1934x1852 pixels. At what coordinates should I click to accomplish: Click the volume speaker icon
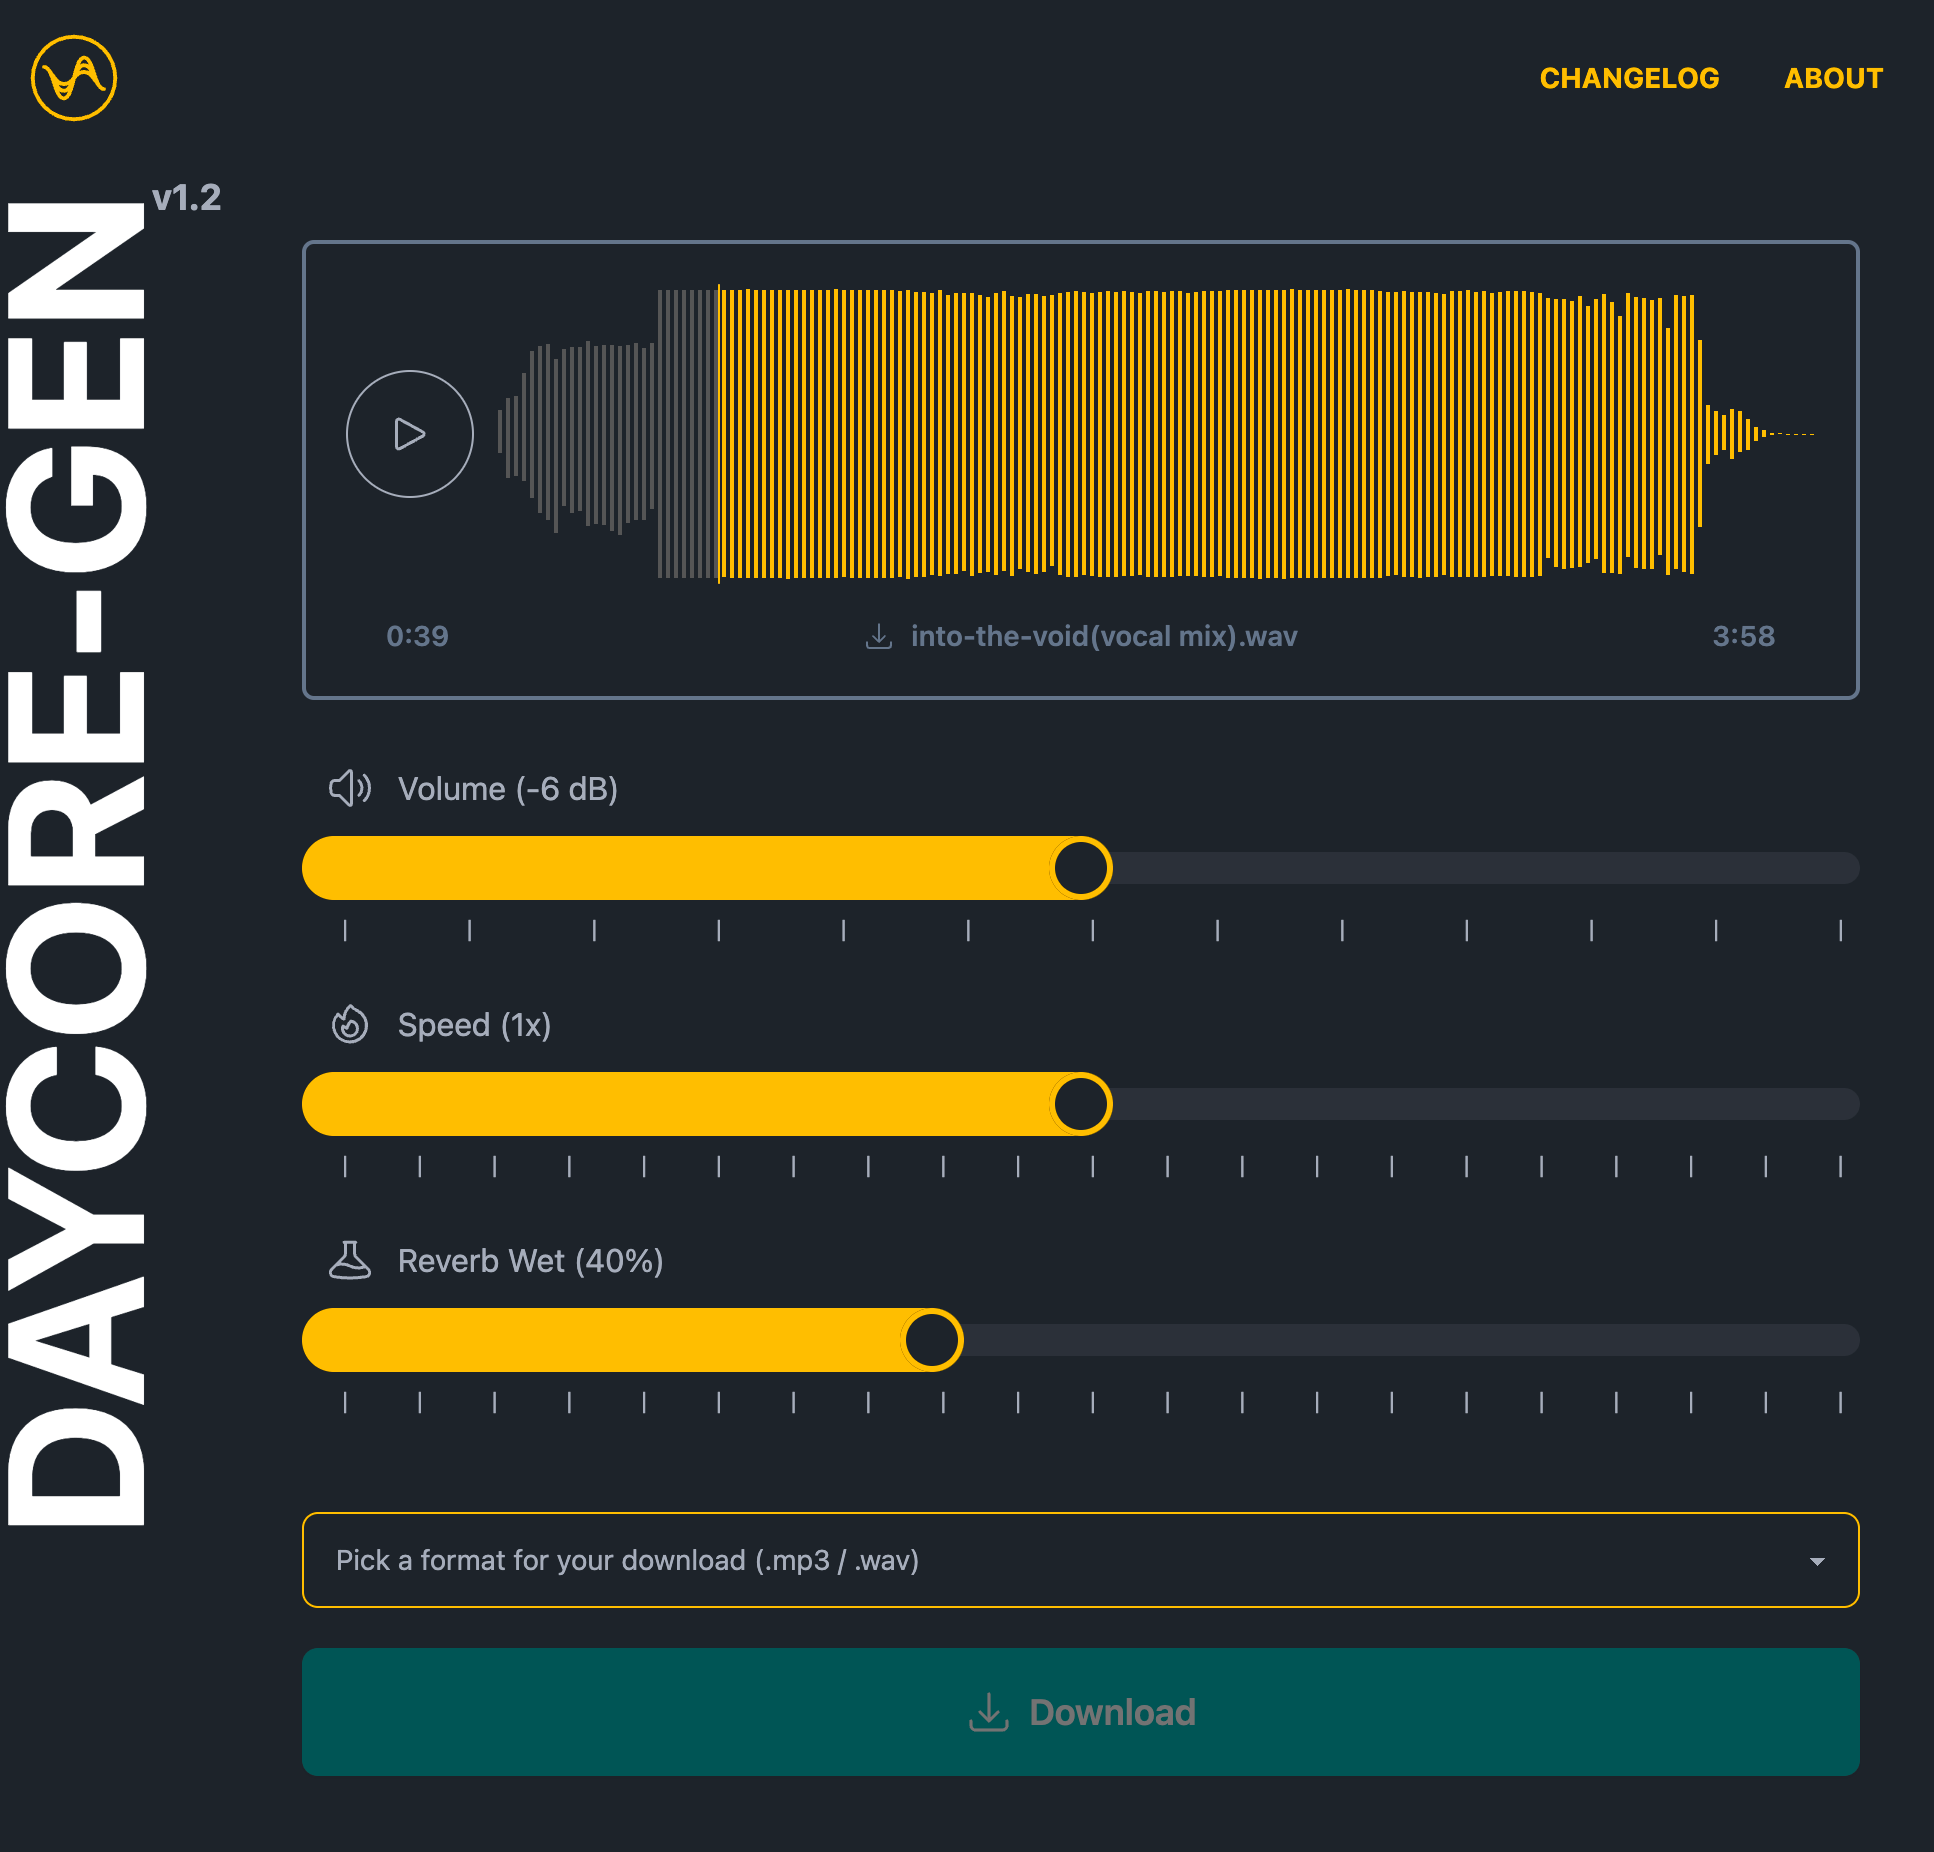348,789
